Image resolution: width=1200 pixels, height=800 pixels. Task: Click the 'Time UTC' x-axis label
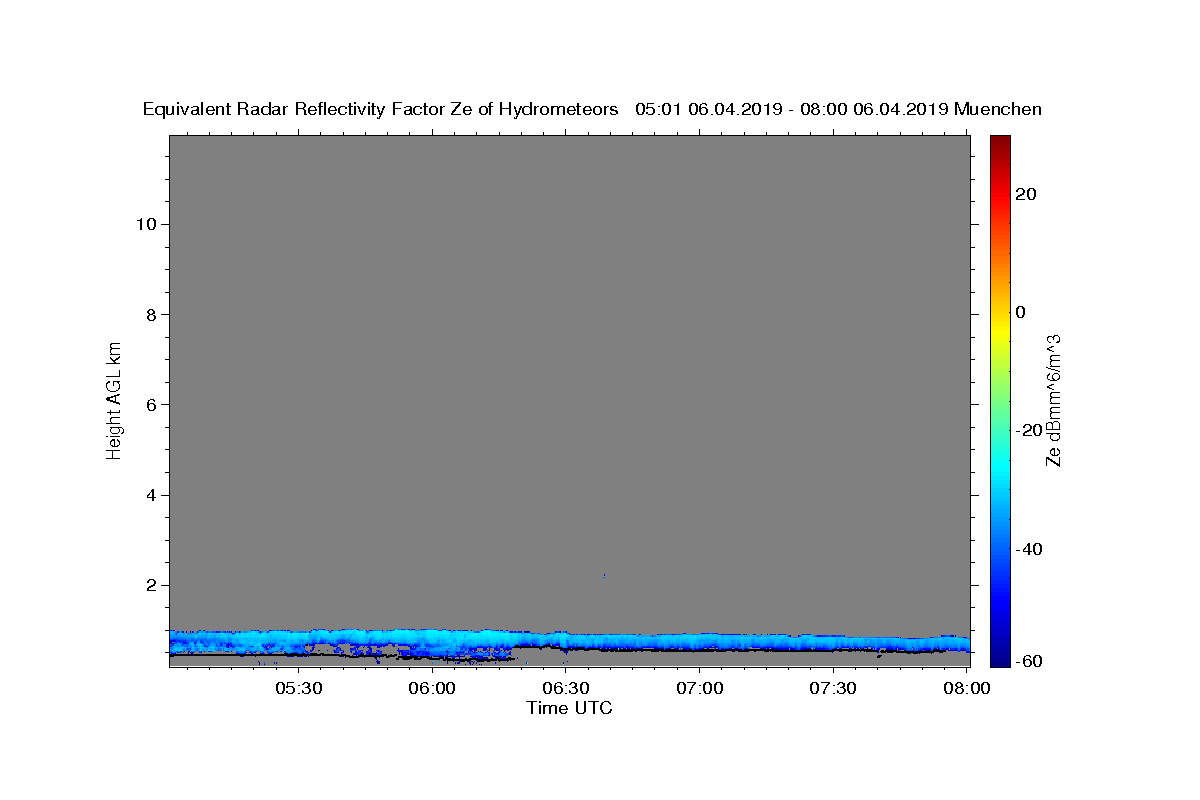(x=569, y=708)
